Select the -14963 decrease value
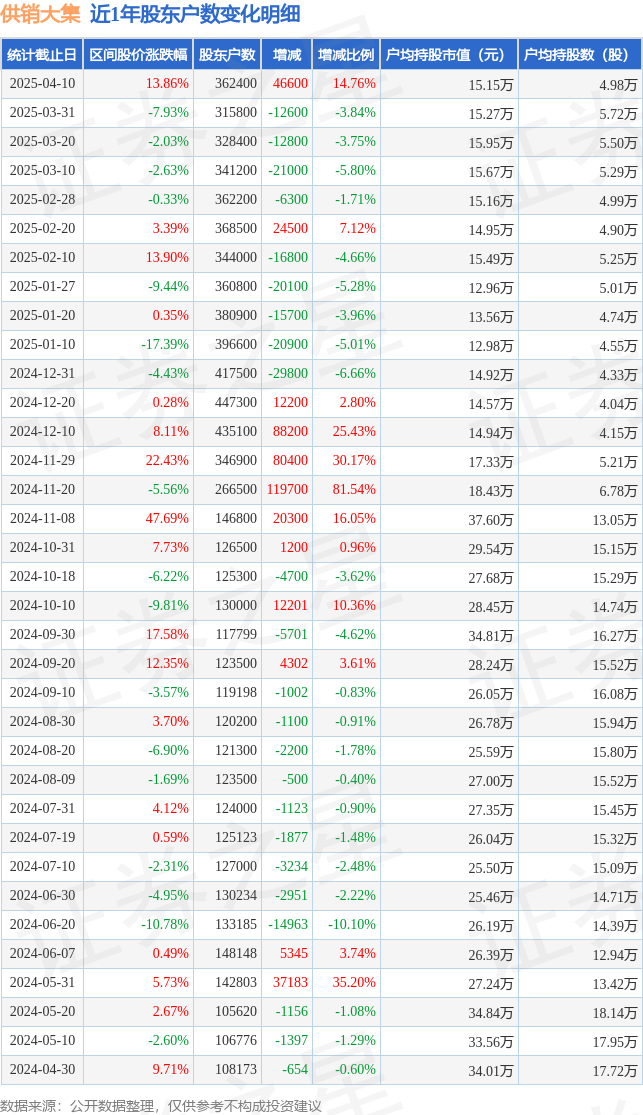This screenshot has height=1115, width=643. pos(289,924)
